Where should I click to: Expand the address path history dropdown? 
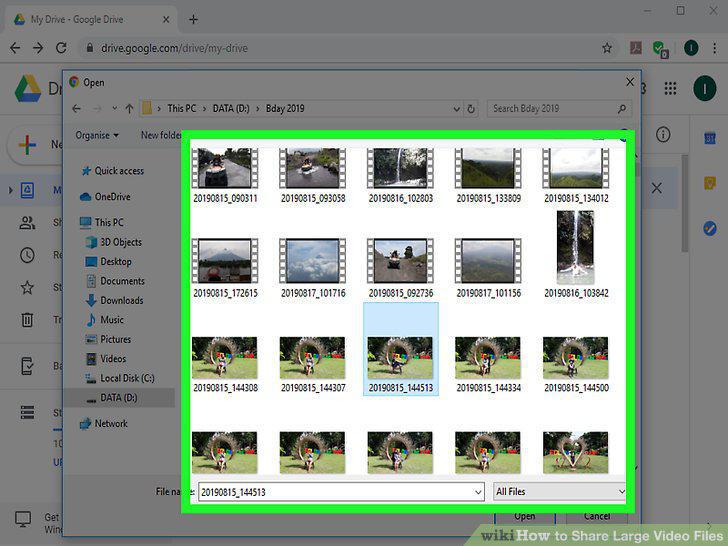coord(457,109)
